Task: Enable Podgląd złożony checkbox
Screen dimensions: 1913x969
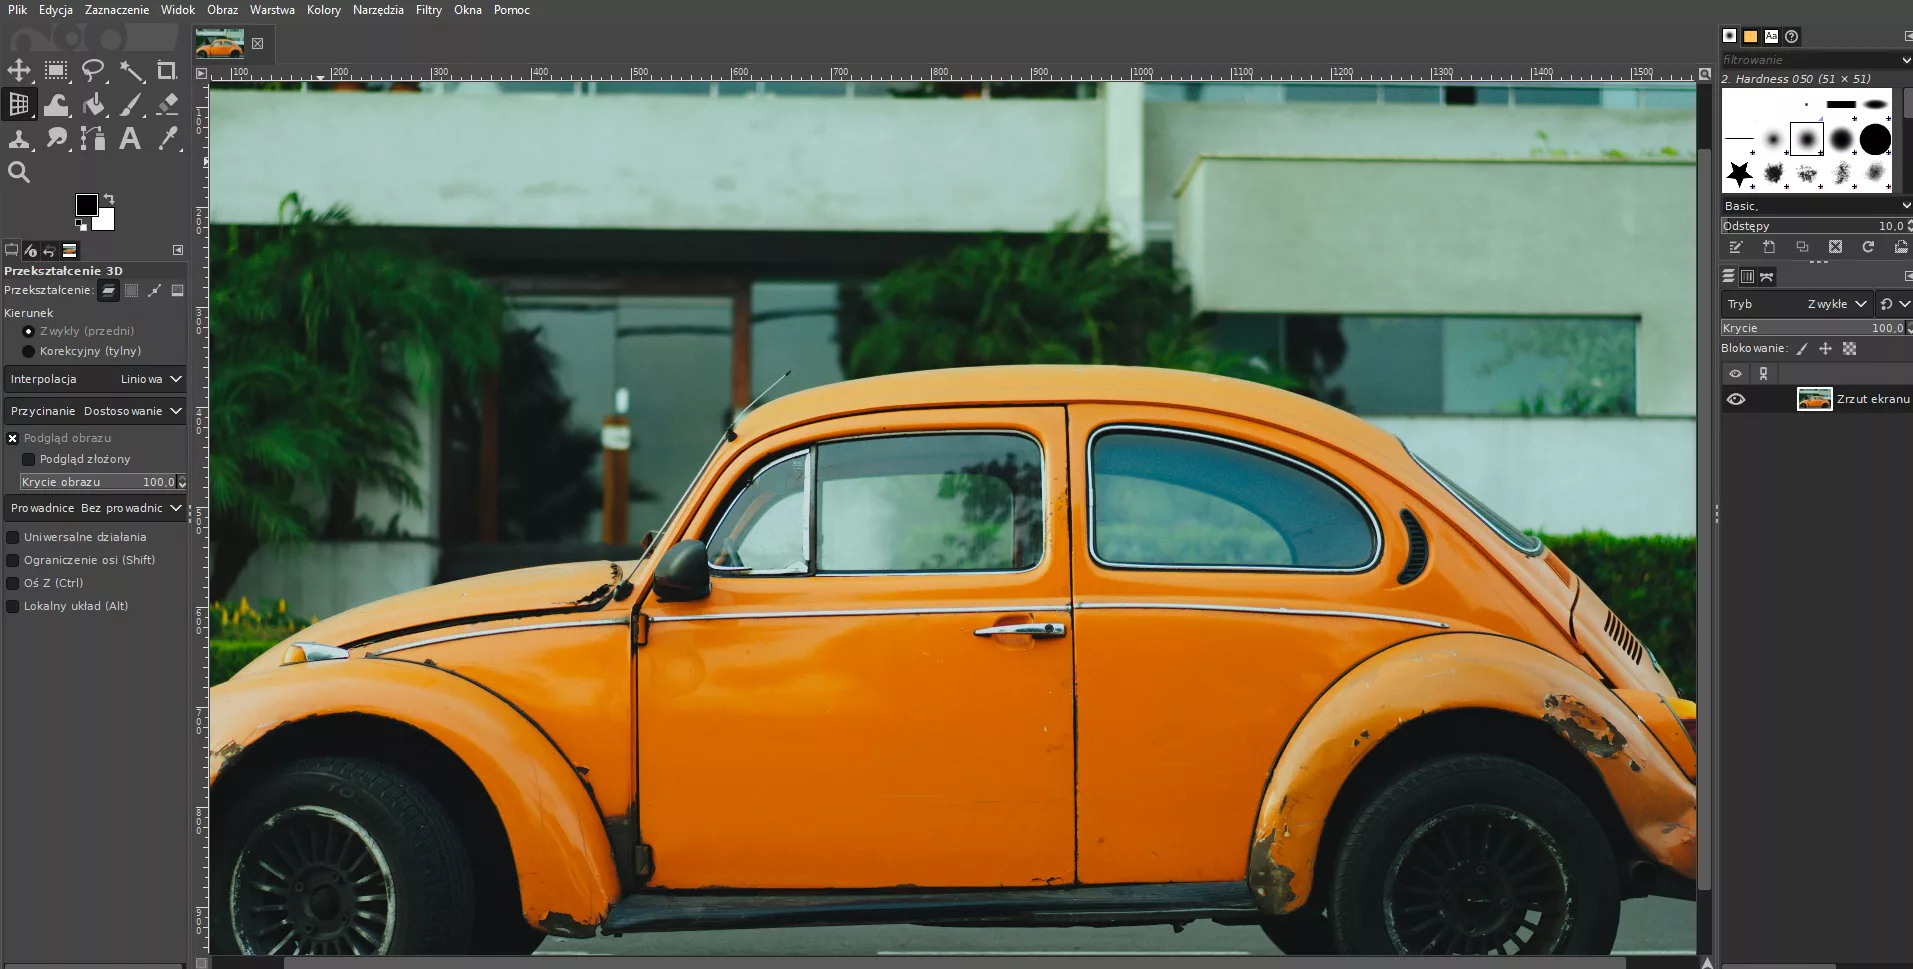Action: (x=28, y=460)
